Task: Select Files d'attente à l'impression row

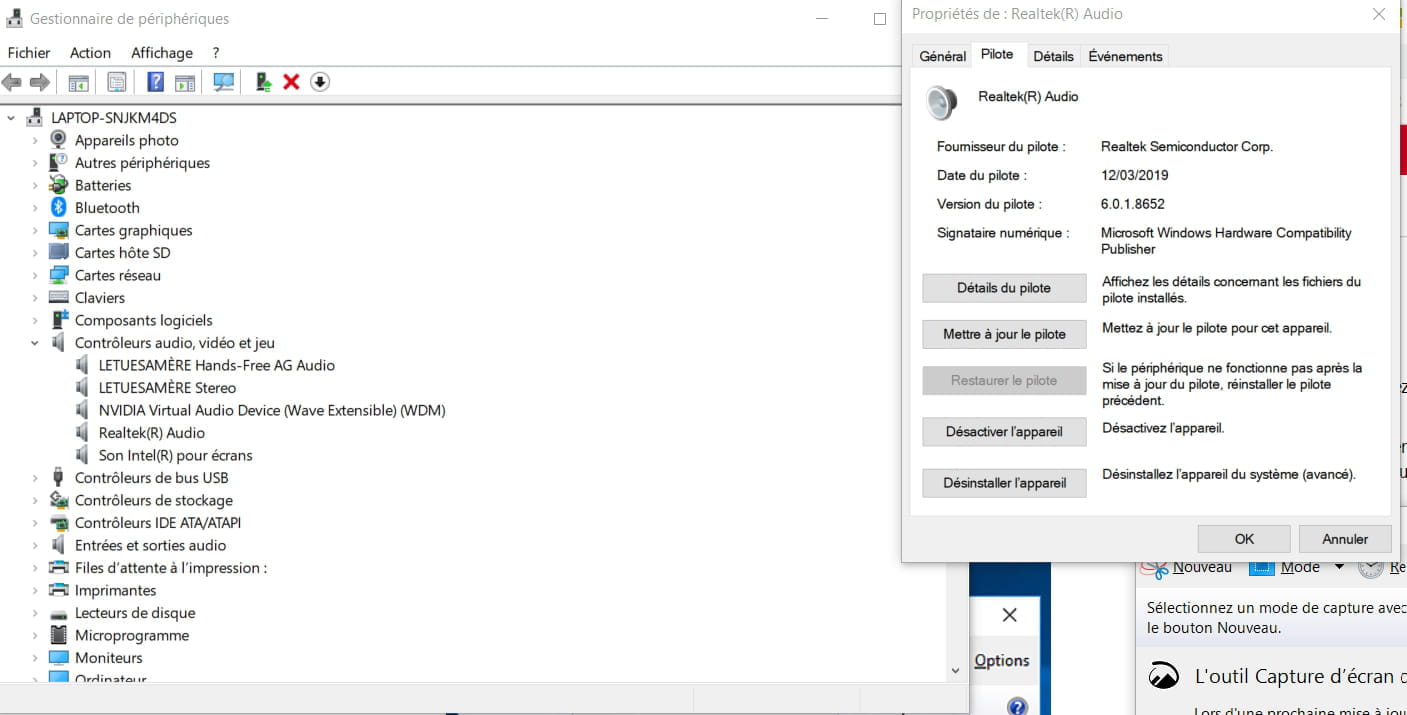Action: click(x=171, y=568)
